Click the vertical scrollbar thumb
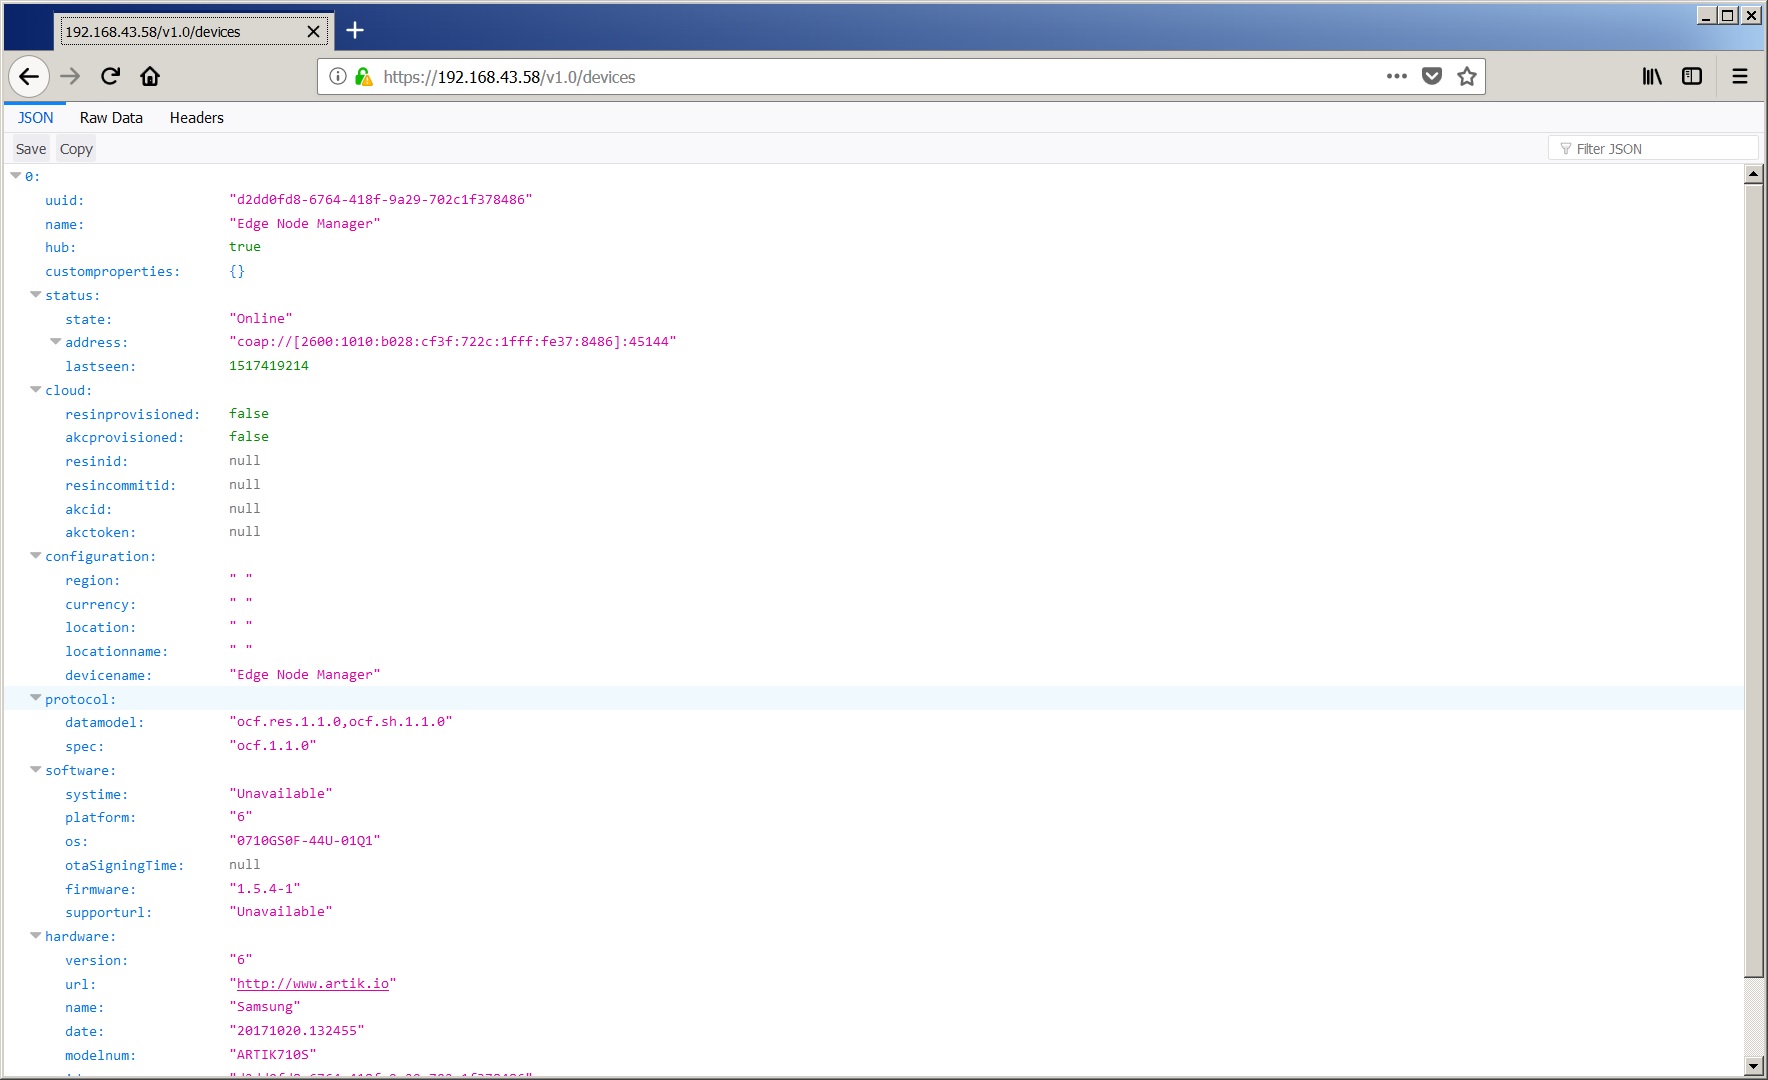Viewport: 1768px width, 1080px height. tap(1753, 580)
